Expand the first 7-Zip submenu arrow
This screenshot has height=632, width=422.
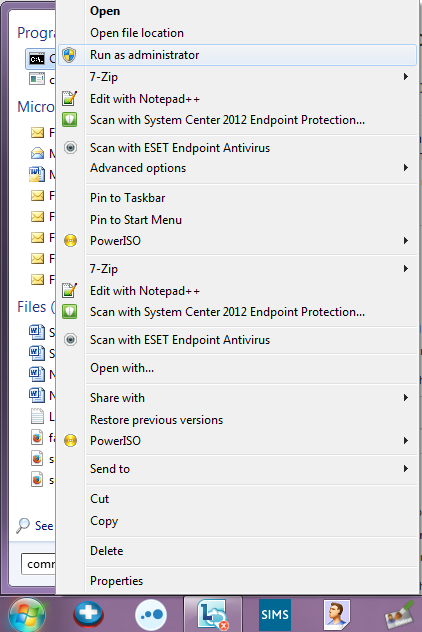point(406,77)
